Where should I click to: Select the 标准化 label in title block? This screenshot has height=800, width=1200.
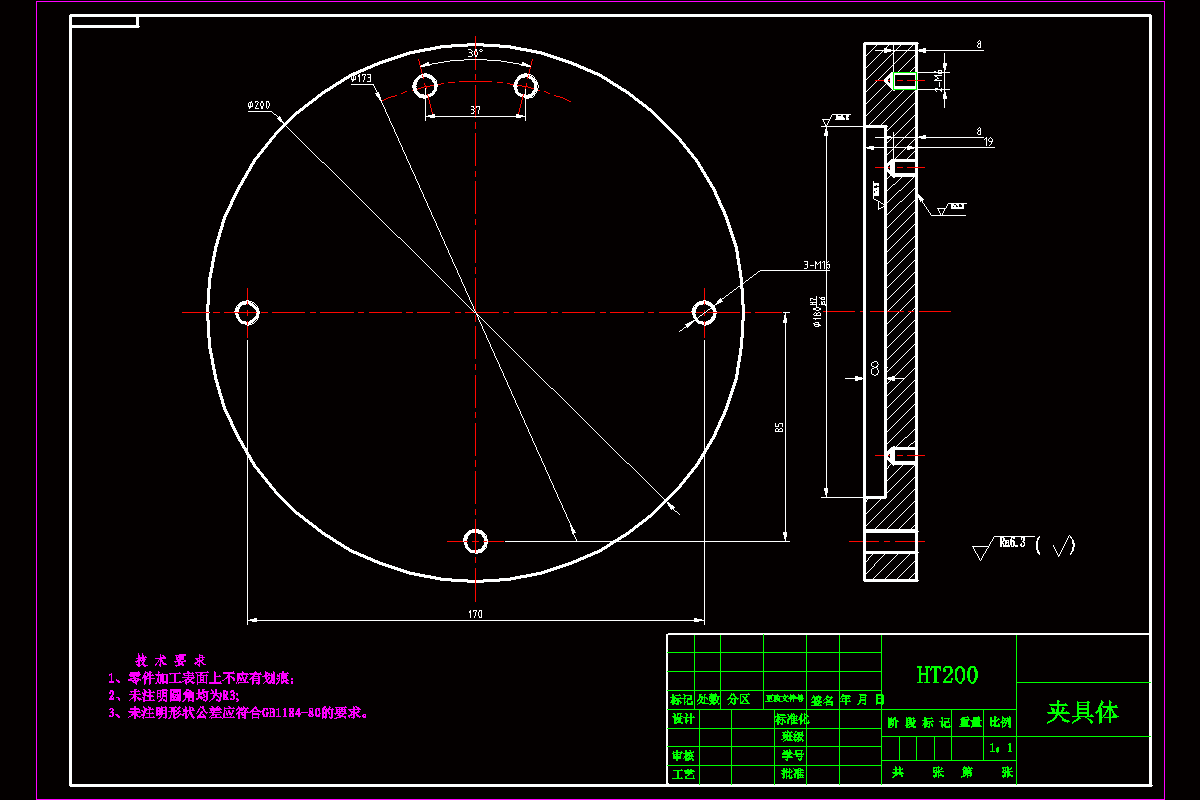coord(792,719)
